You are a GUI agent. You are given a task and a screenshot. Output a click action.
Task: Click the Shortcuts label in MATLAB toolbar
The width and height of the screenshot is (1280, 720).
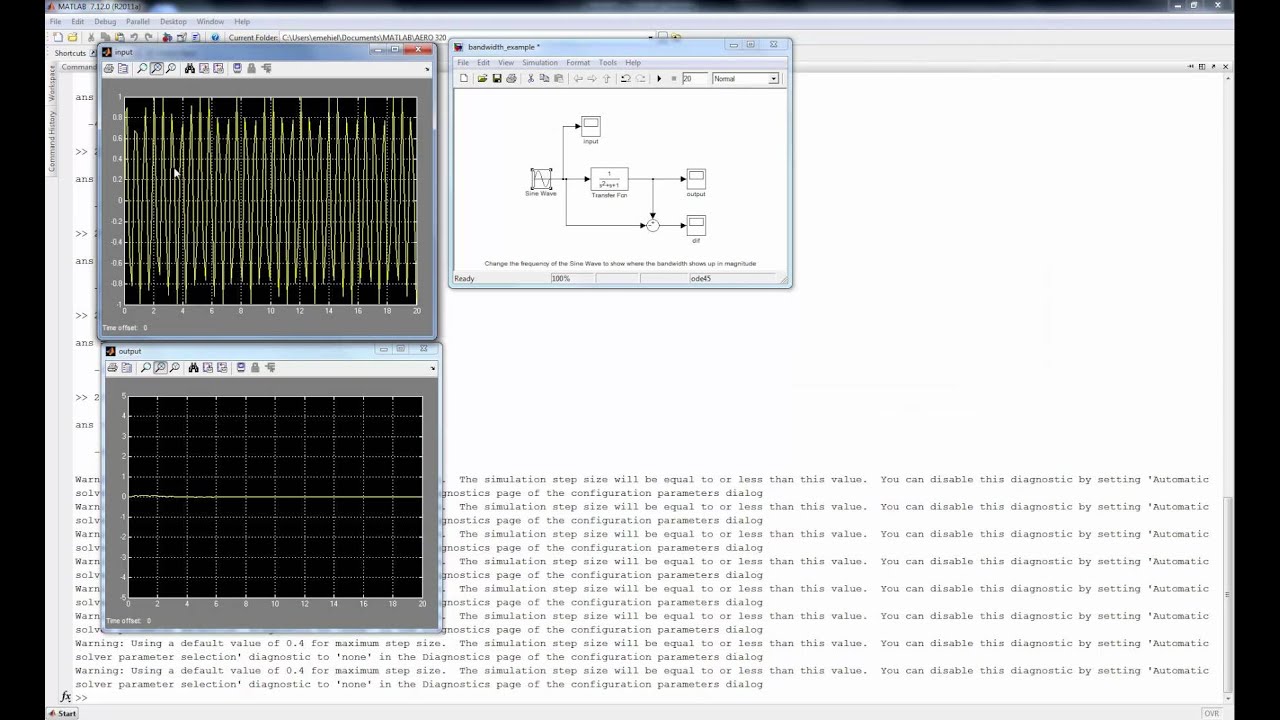pos(70,53)
